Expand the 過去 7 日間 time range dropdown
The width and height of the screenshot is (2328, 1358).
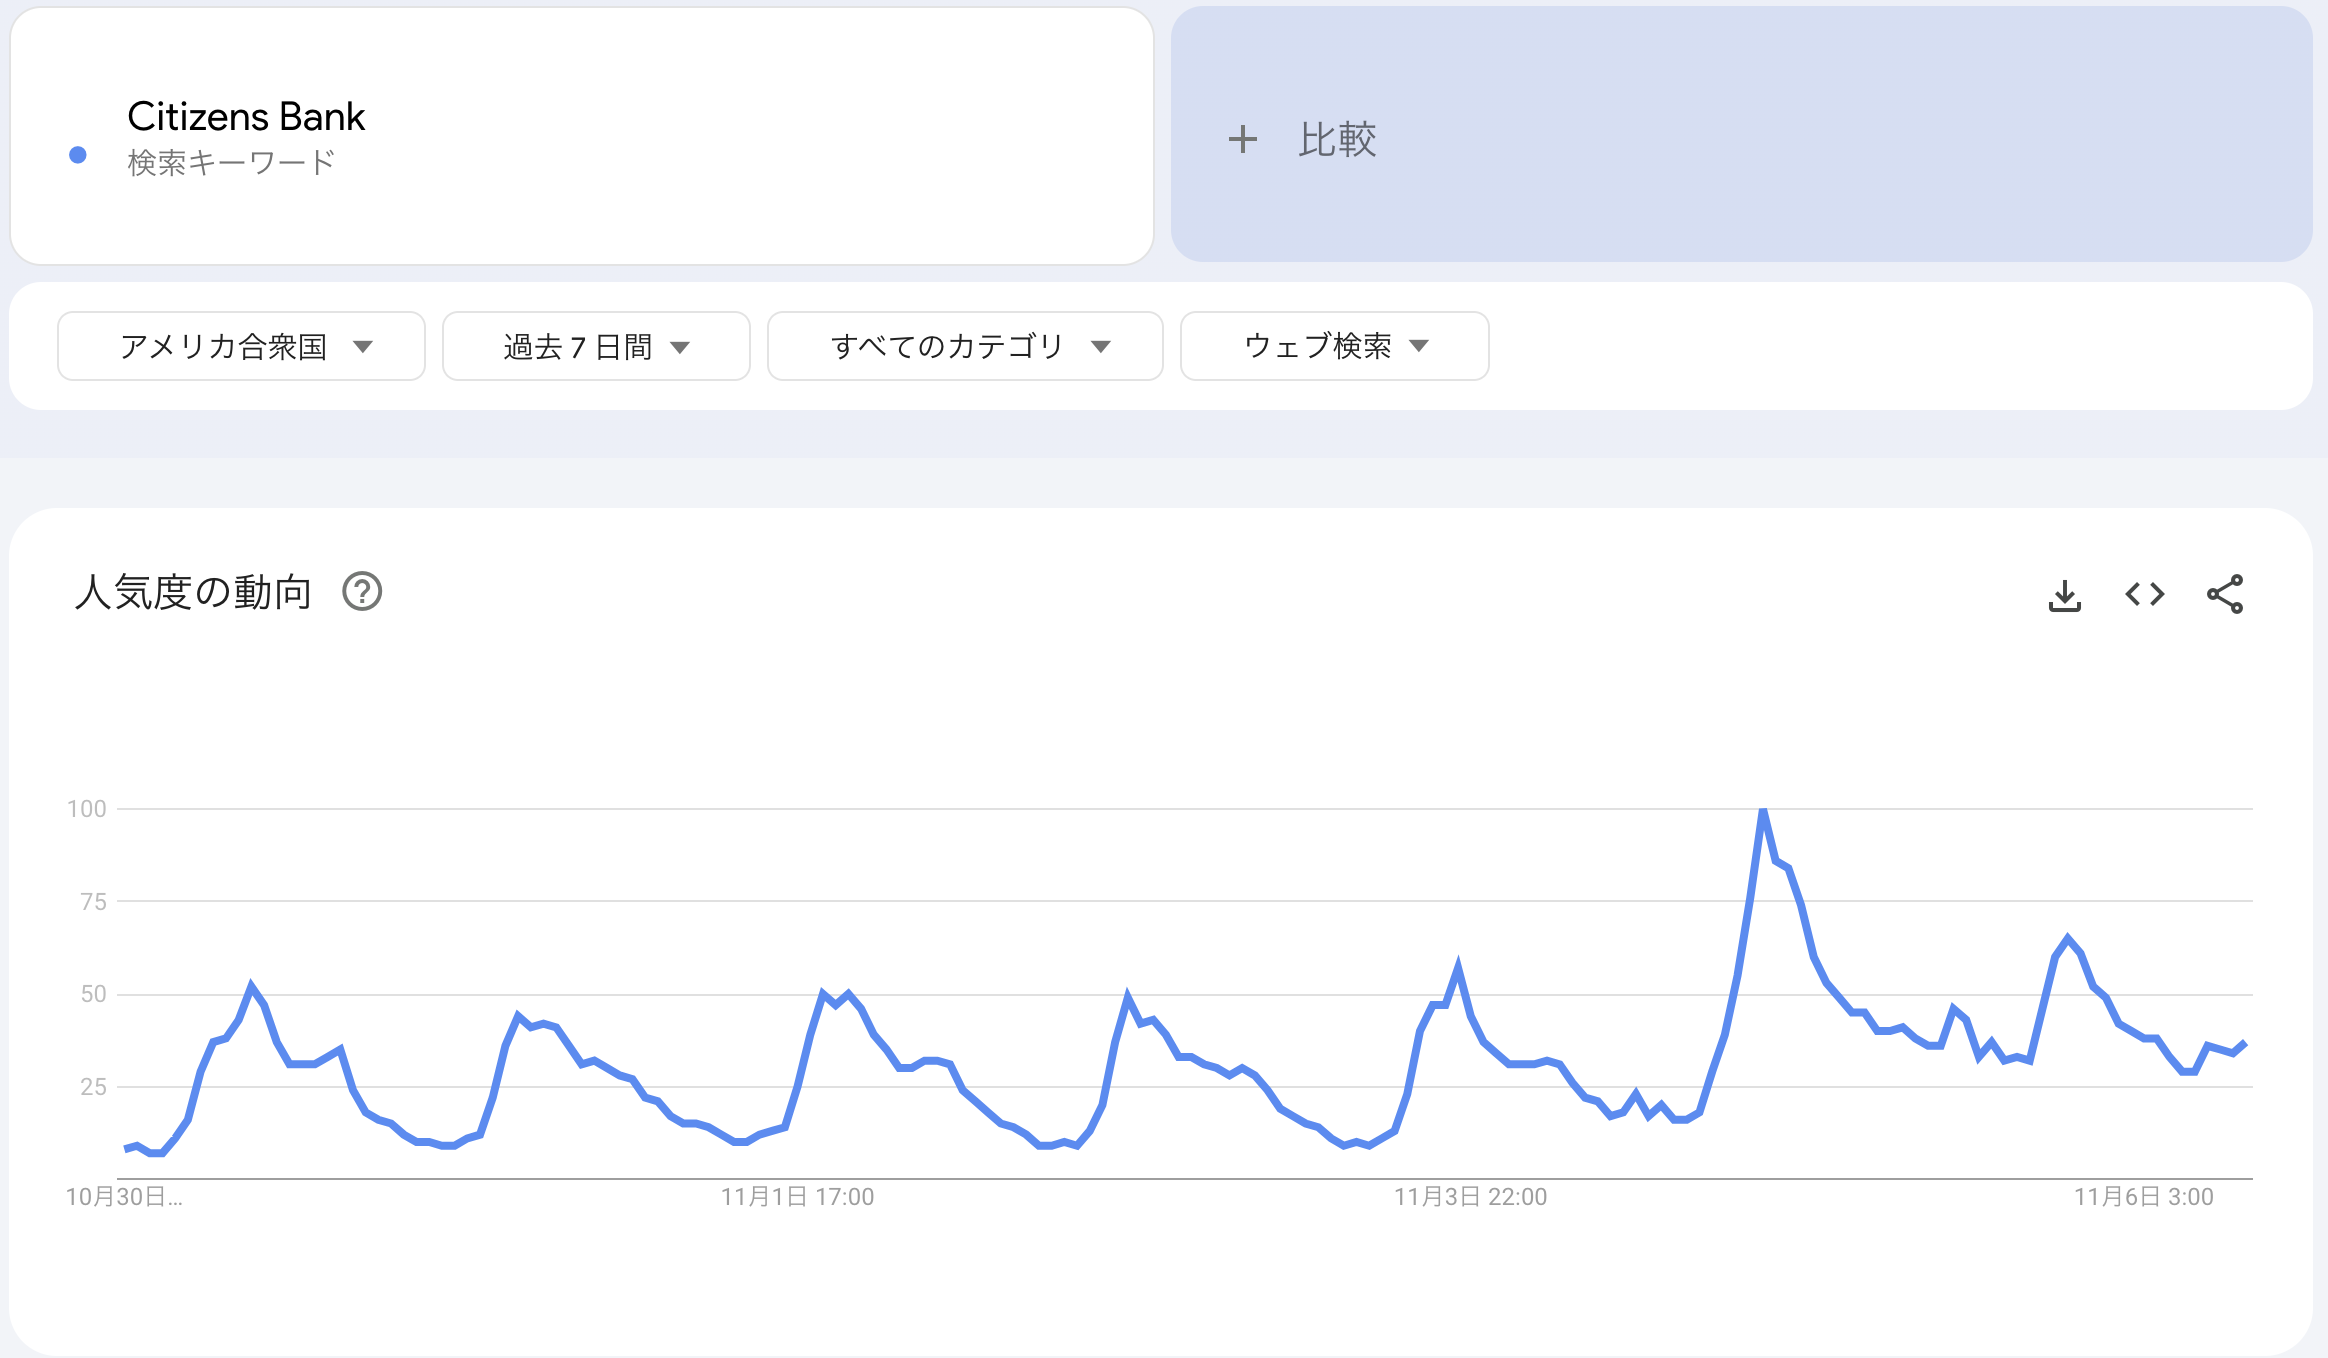pos(596,346)
